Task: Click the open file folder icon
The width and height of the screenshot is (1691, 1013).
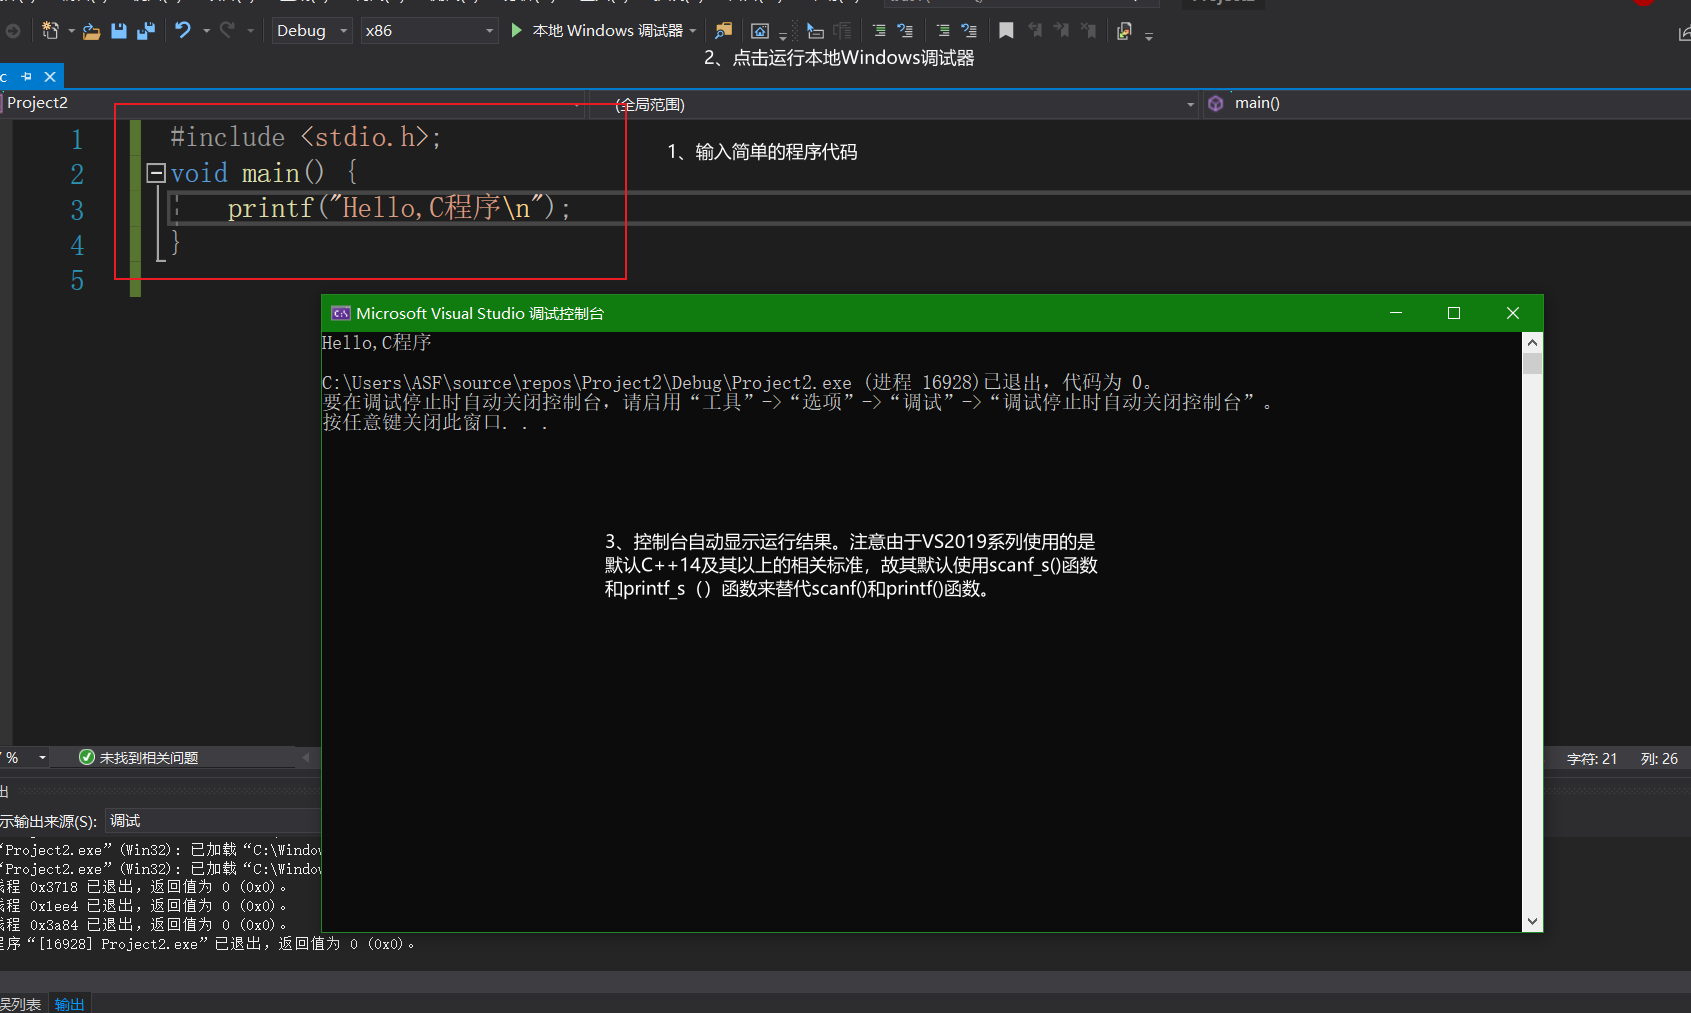Action: click(x=91, y=31)
